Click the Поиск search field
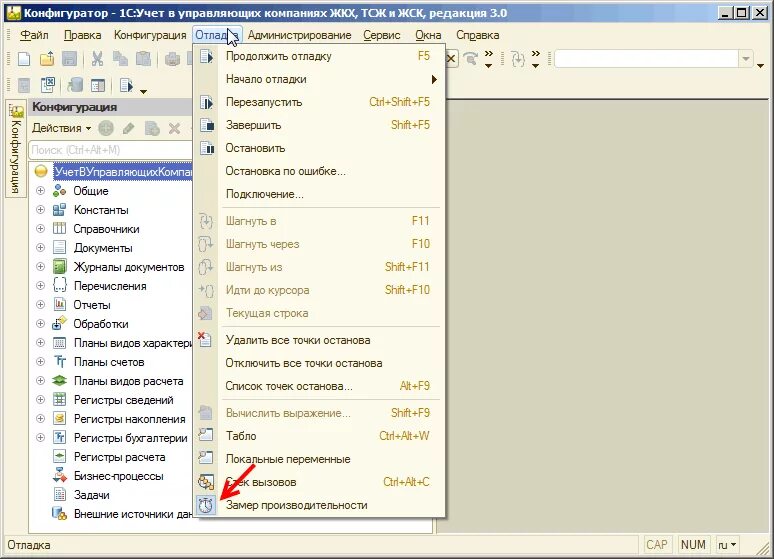The image size is (774, 559). [x=111, y=150]
